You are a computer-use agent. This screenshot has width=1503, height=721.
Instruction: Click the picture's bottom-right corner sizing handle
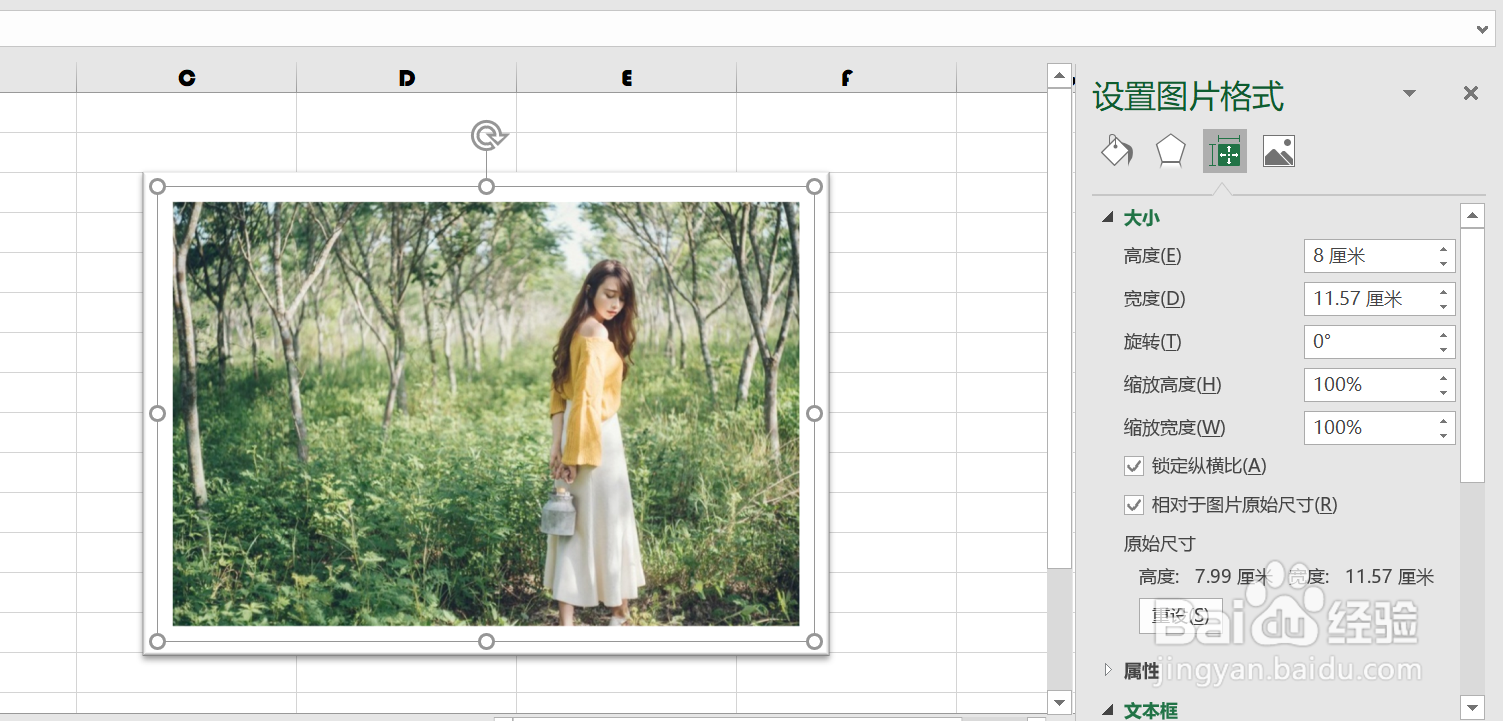[x=814, y=641]
